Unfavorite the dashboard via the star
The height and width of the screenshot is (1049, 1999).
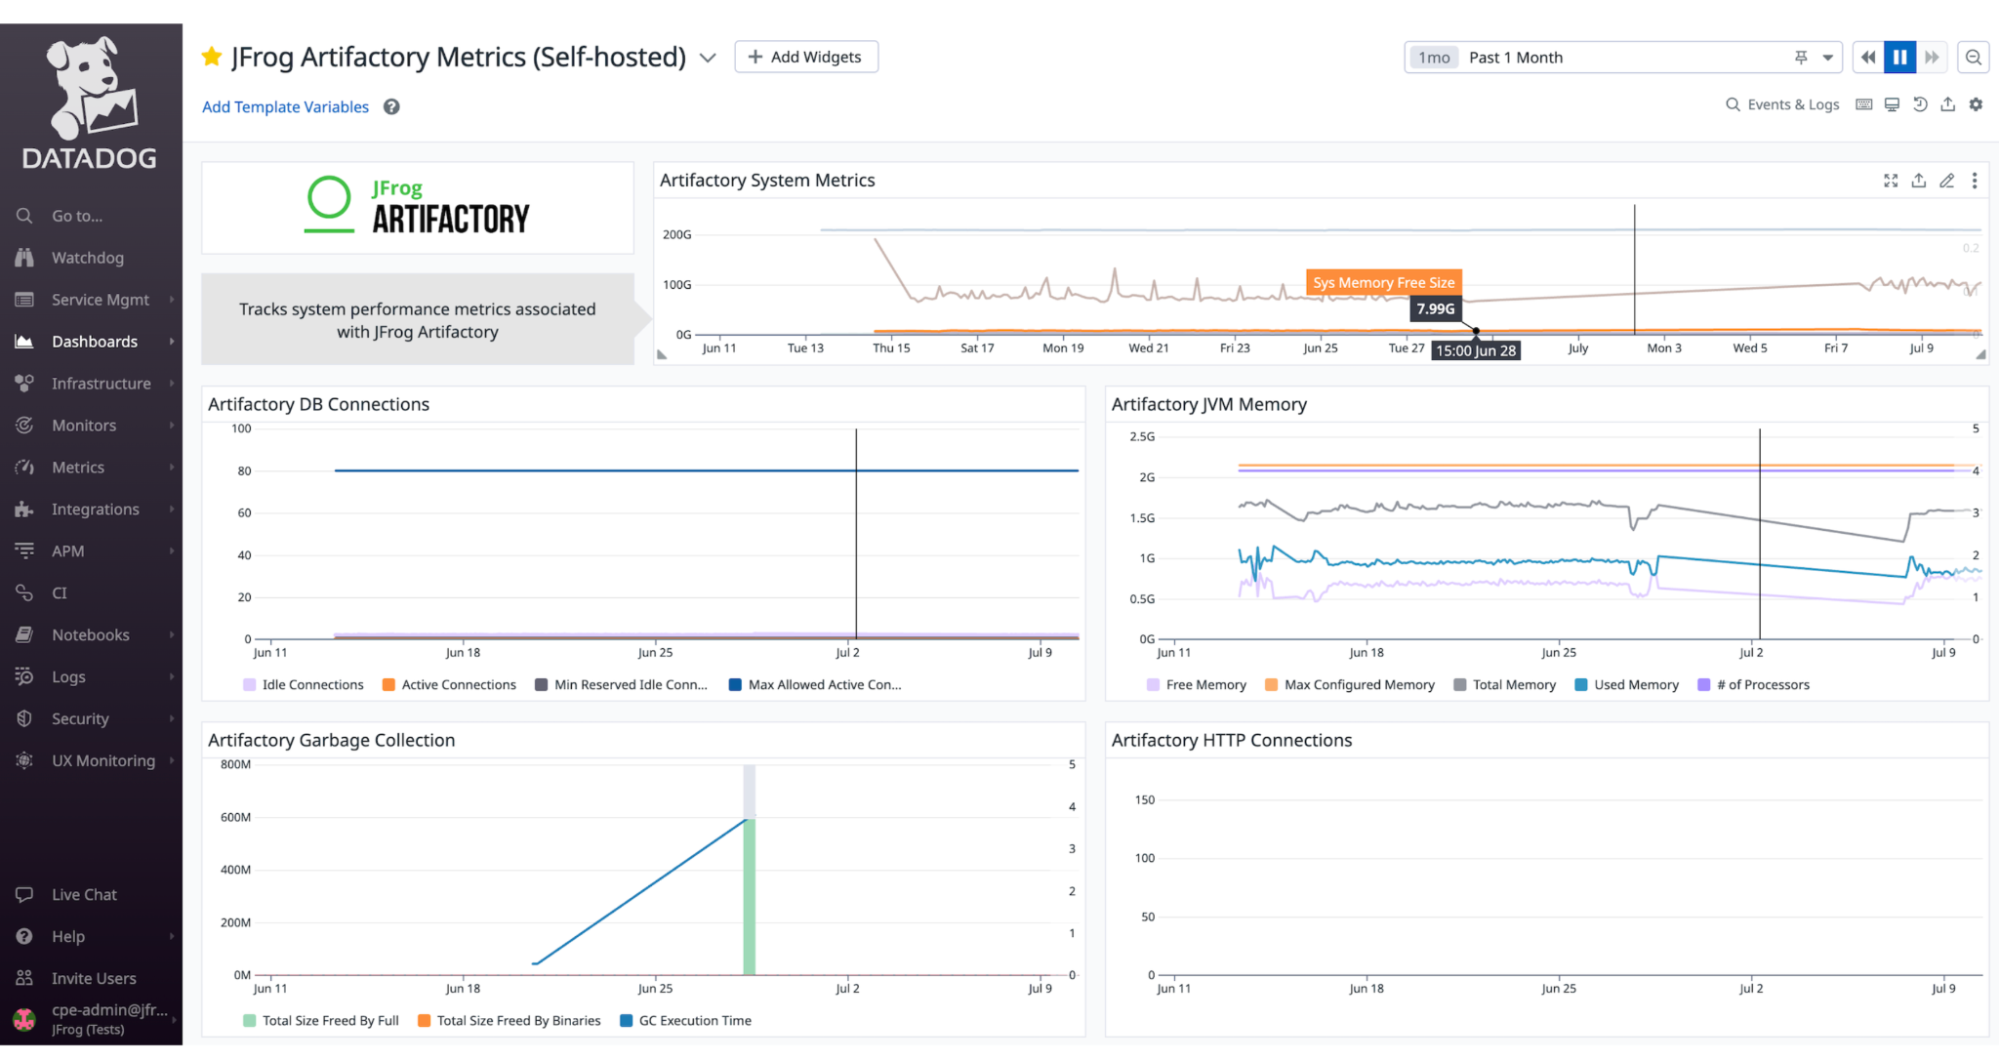click(211, 56)
